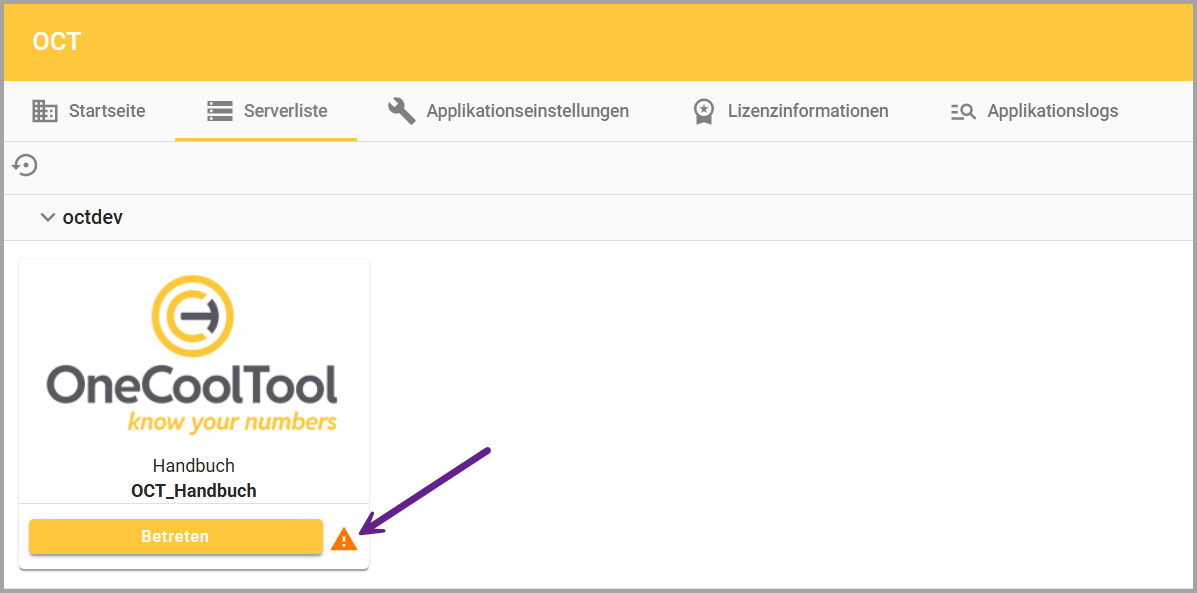The width and height of the screenshot is (1197, 593).
Task: Click the refresh server list icon
Action: click(26, 166)
